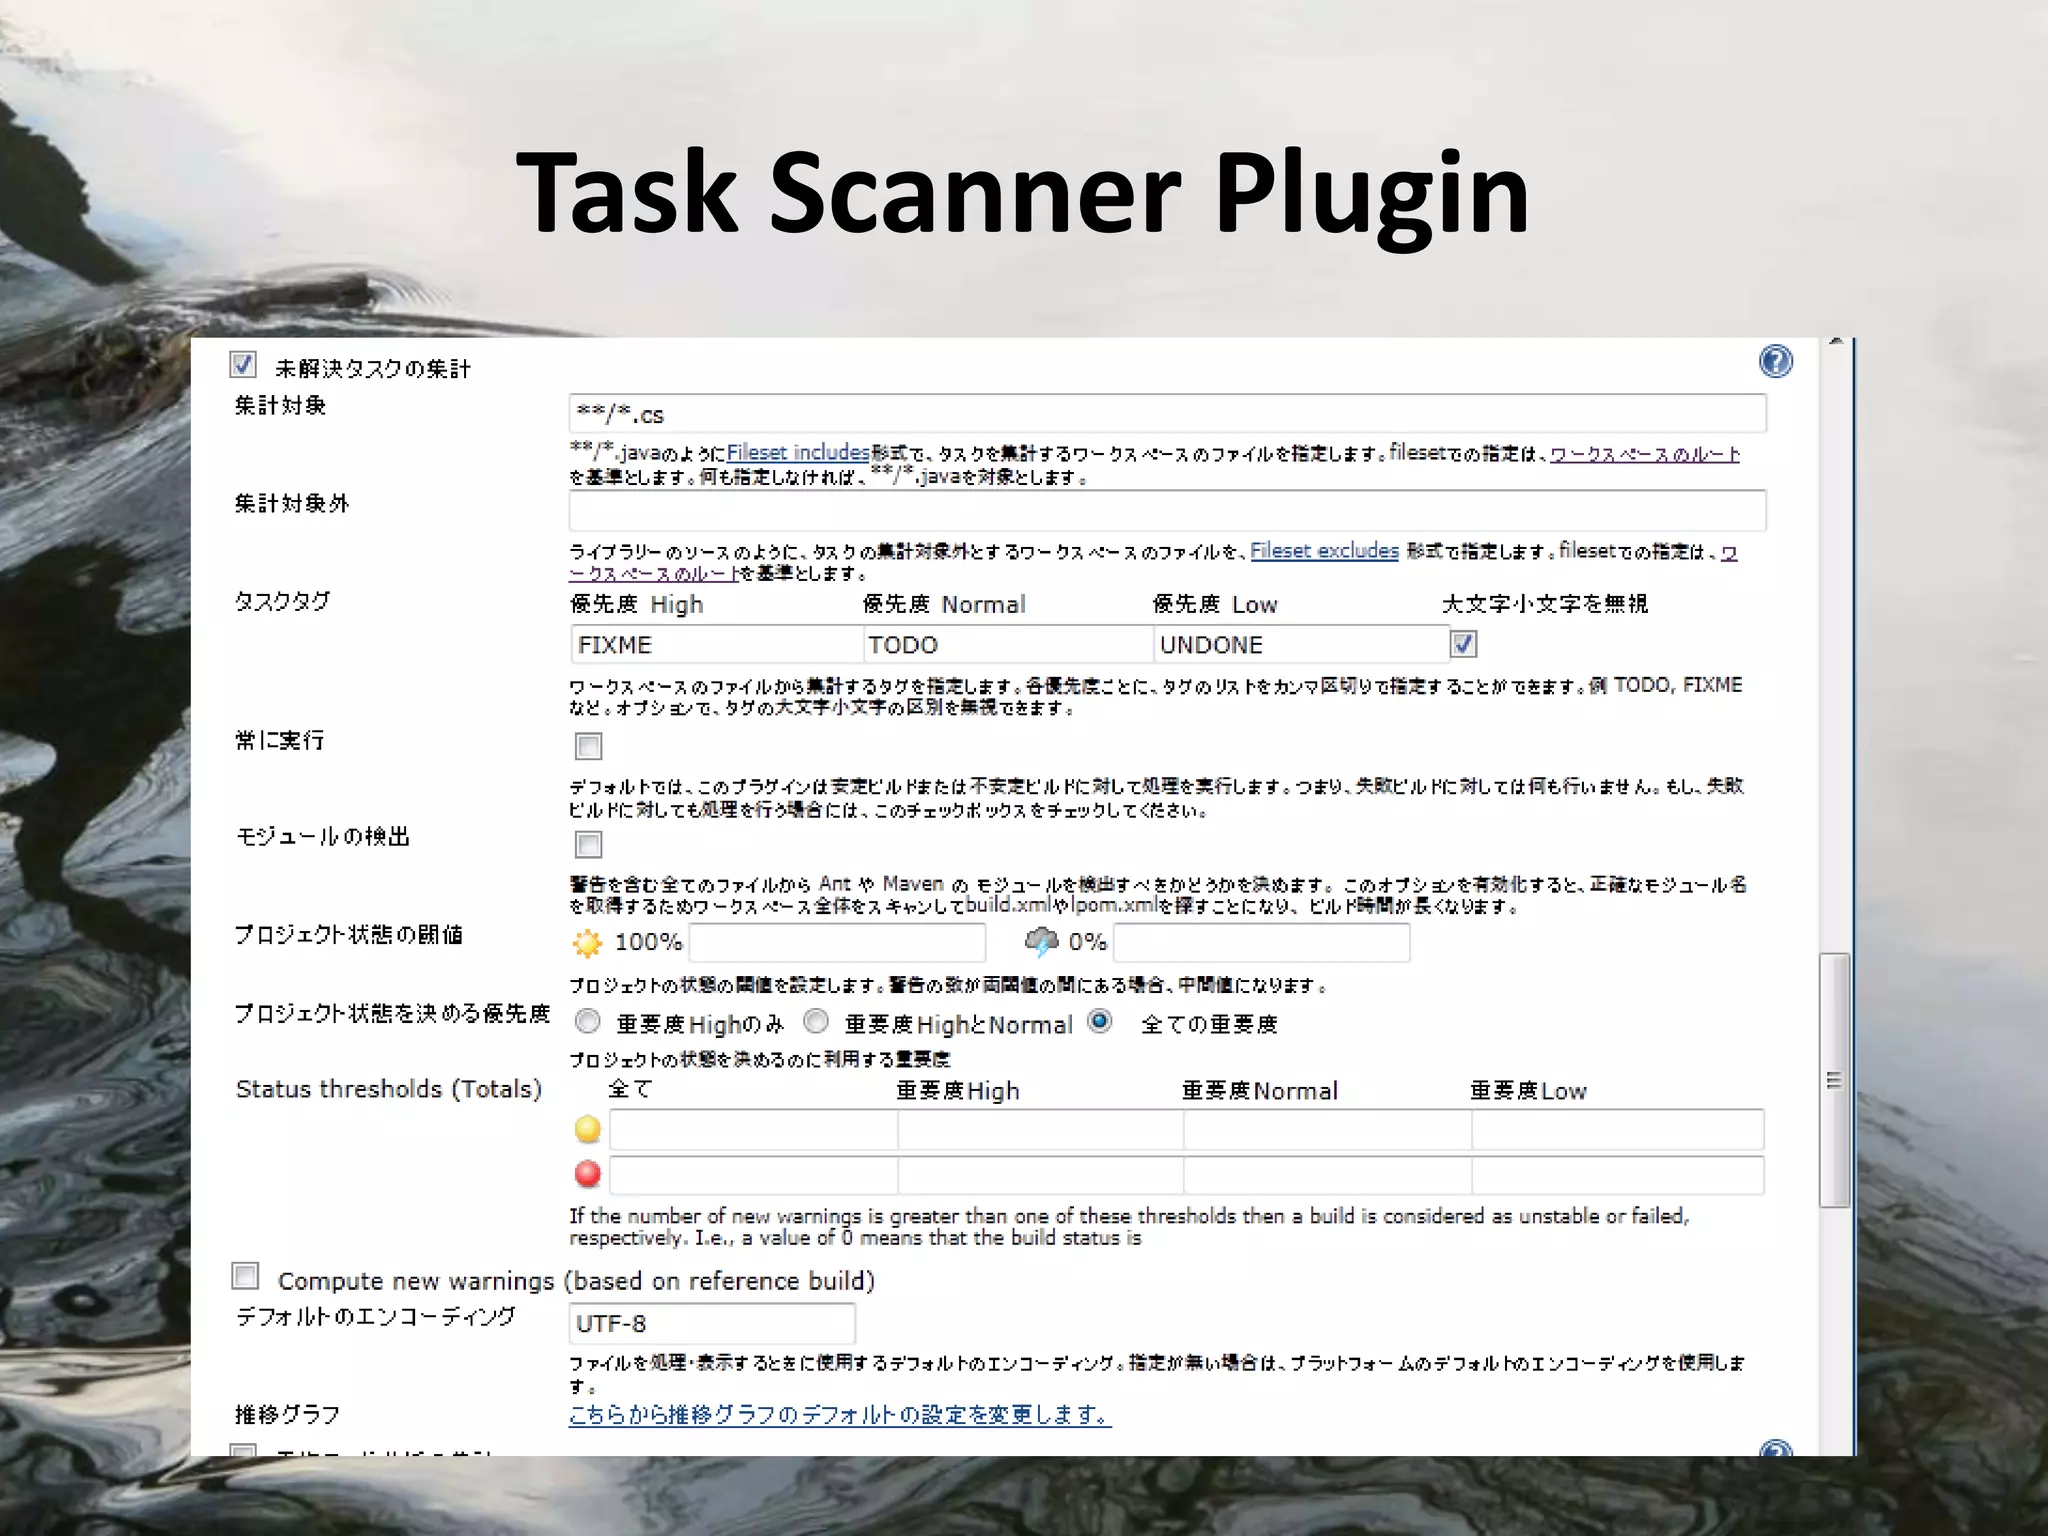Click the yellow unstable status ball

coord(588,1129)
